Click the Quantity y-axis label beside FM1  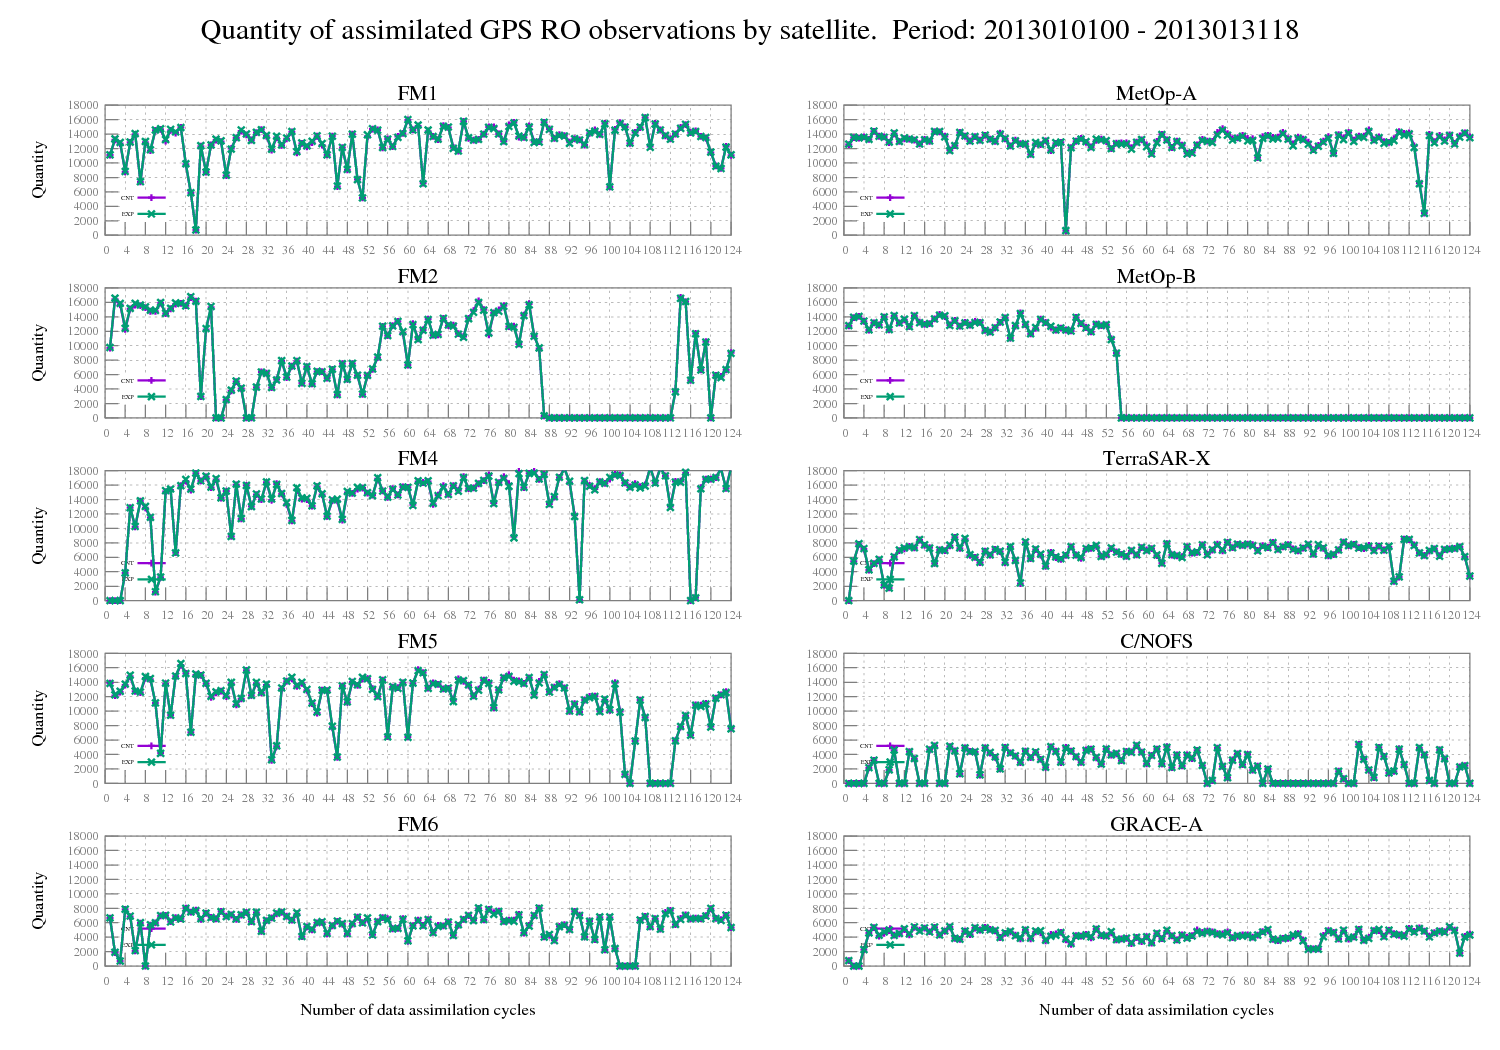click(x=39, y=170)
